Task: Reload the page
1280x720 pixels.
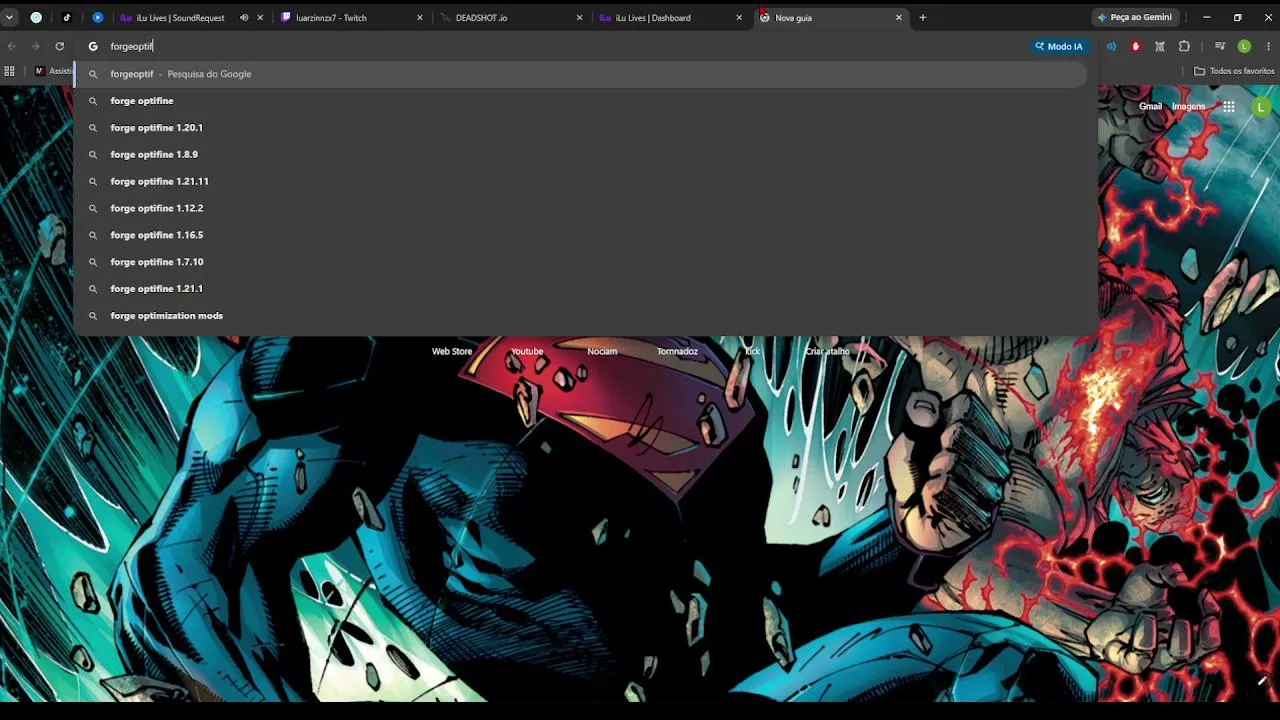Action: pos(60,46)
